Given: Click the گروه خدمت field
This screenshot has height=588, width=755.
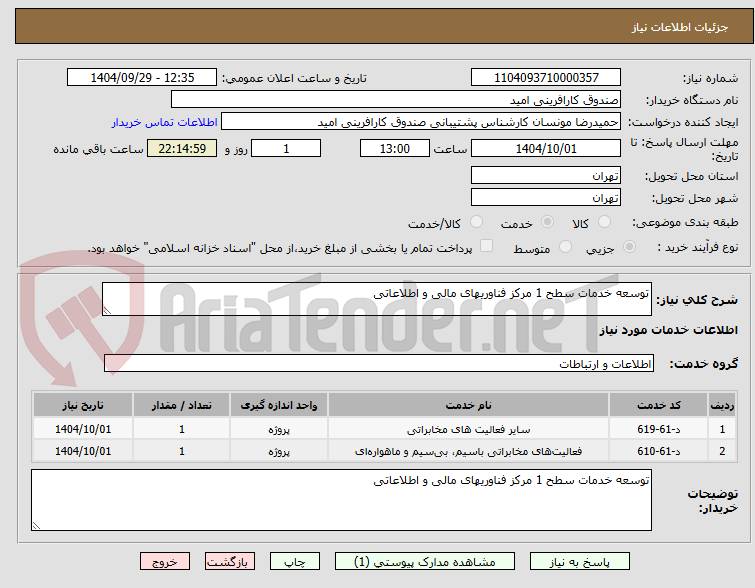Looking at the screenshot, I should pos(379,364).
